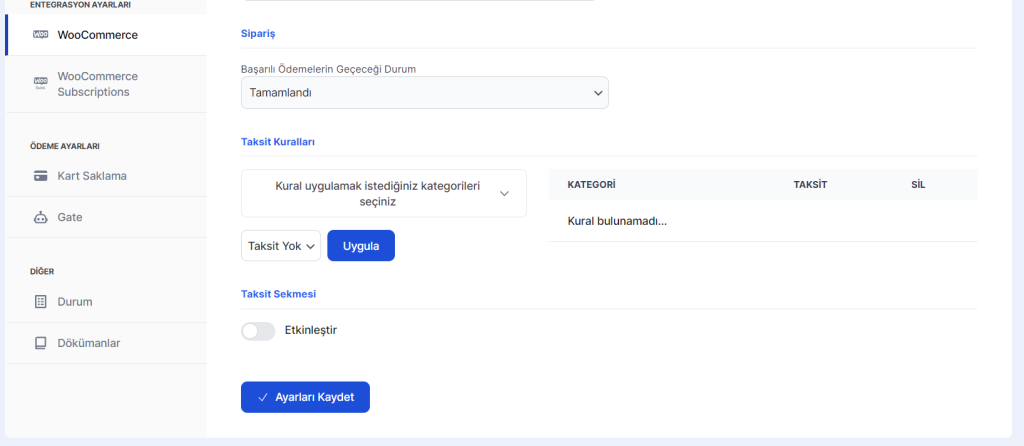The height and width of the screenshot is (446, 1024).
Task: Click the credit card icon for Kart Saklama
Action: [41, 176]
